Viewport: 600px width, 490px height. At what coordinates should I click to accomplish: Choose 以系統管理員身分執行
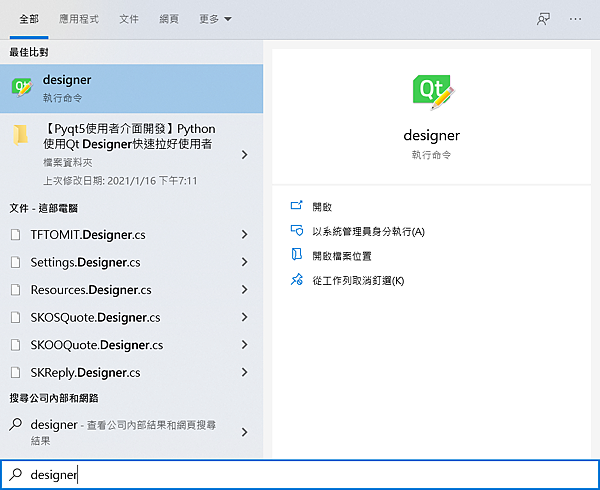367,232
